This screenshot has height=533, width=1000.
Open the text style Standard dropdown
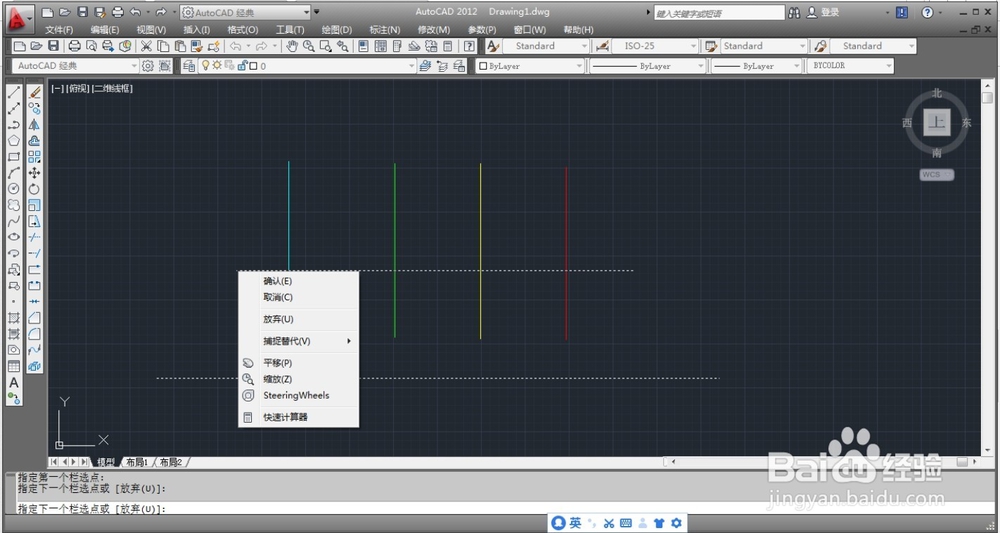pyautogui.click(x=546, y=46)
